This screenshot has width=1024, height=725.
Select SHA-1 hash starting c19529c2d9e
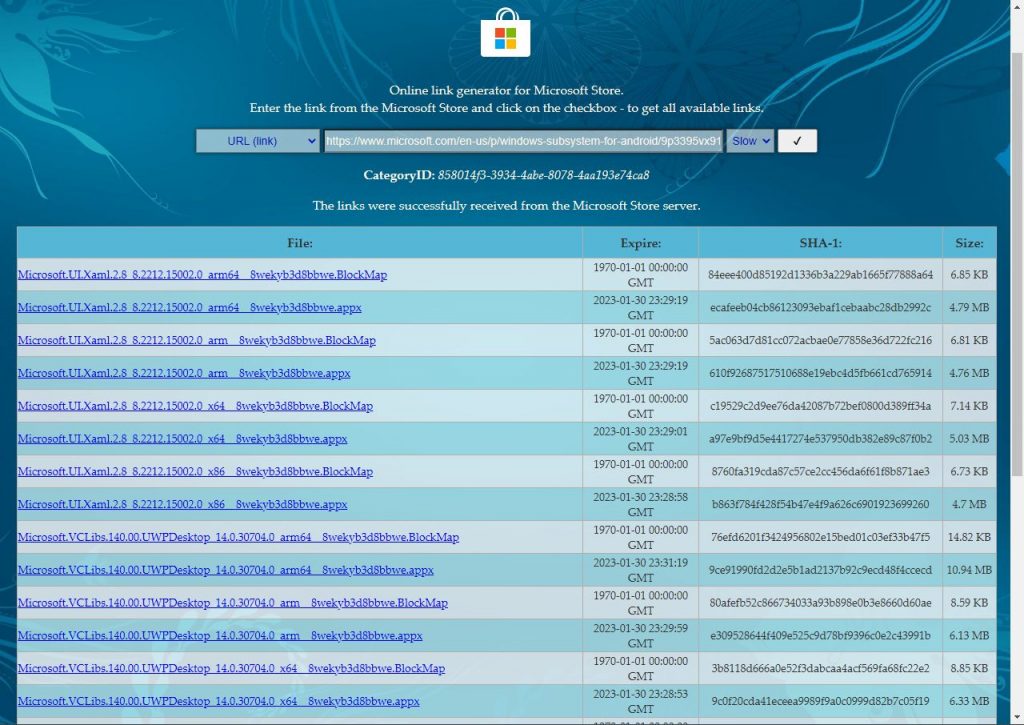pyautogui.click(x=821, y=406)
